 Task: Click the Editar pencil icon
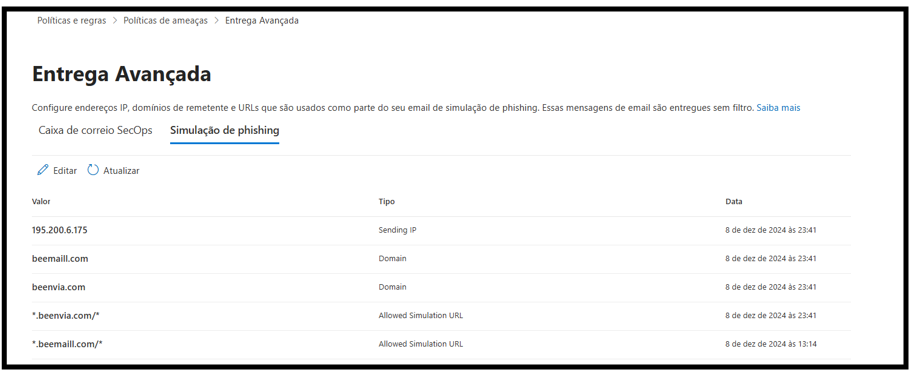pyautogui.click(x=42, y=170)
